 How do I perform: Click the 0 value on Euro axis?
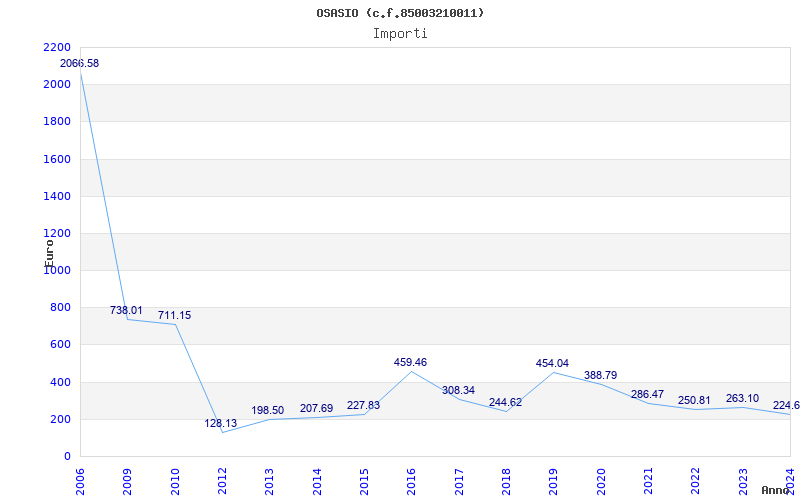click(x=67, y=457)
